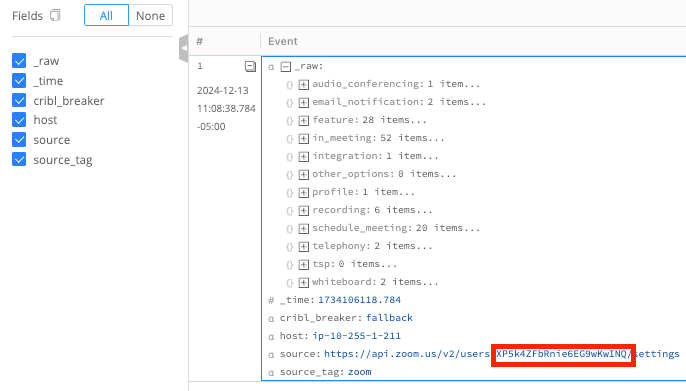Expand the telephony node

point(304,247)
